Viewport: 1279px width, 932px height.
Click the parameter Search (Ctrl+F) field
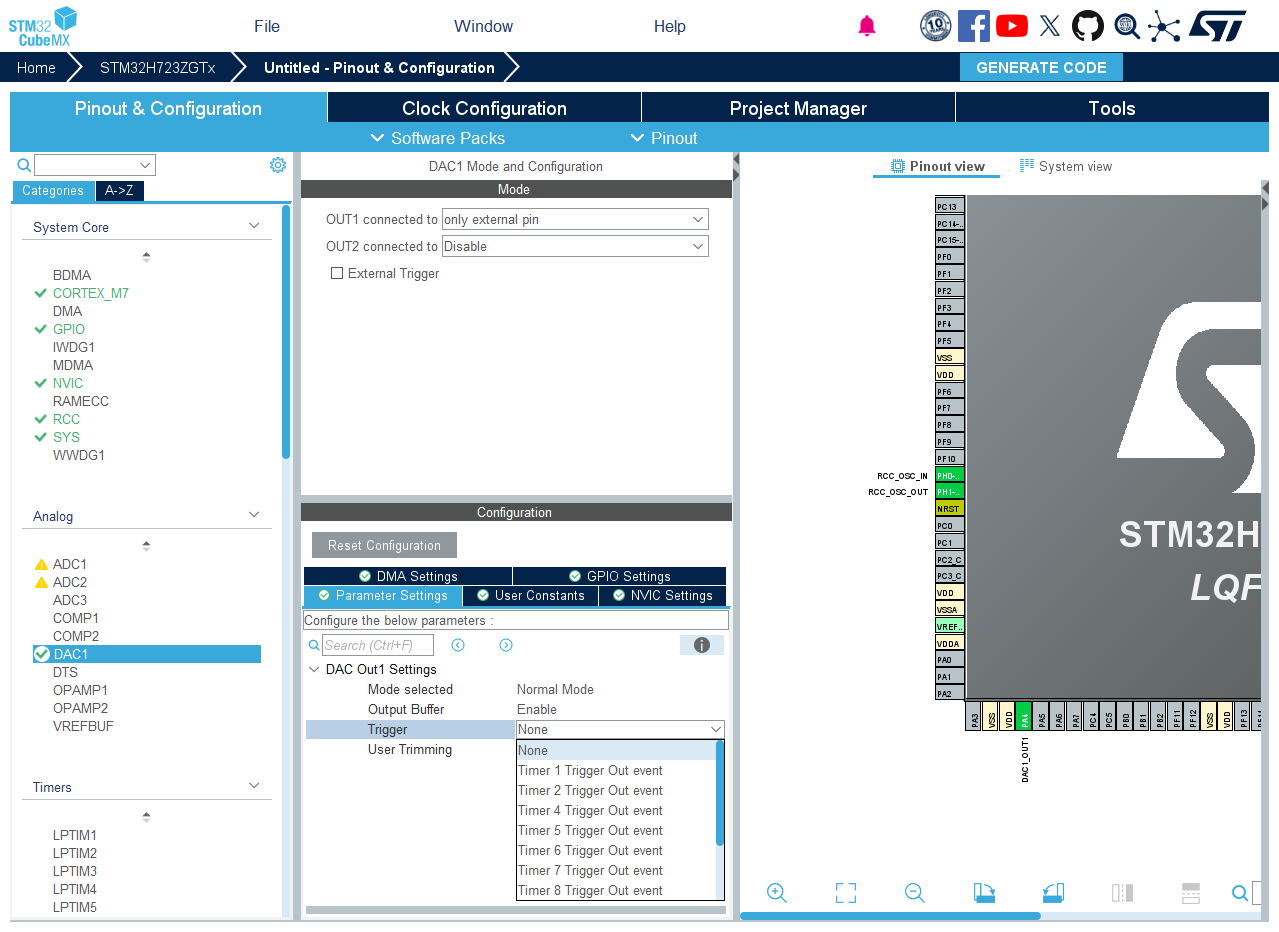click(x=378, y=645)
